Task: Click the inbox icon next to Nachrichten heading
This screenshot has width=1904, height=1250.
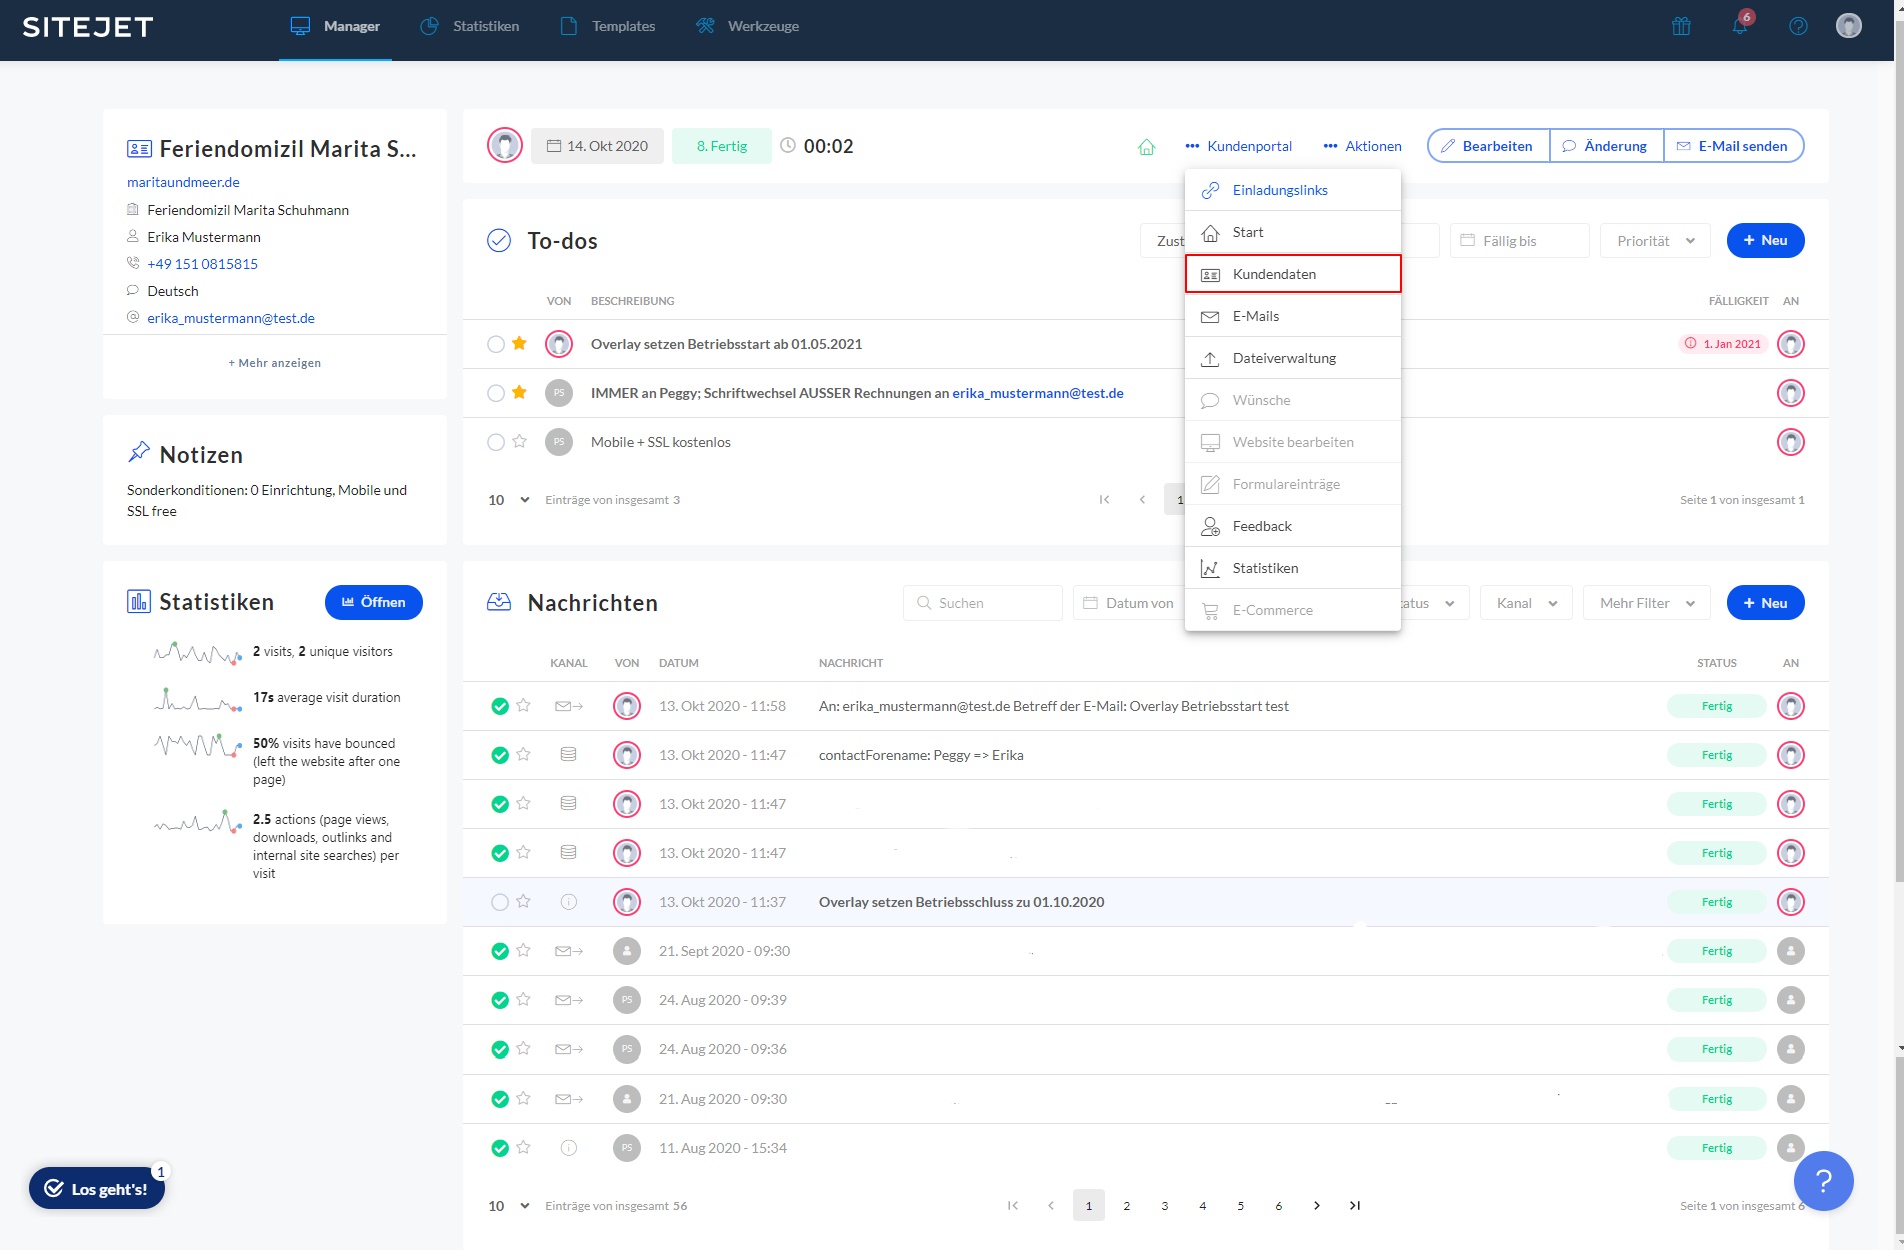Action: (x=499, y=602)
